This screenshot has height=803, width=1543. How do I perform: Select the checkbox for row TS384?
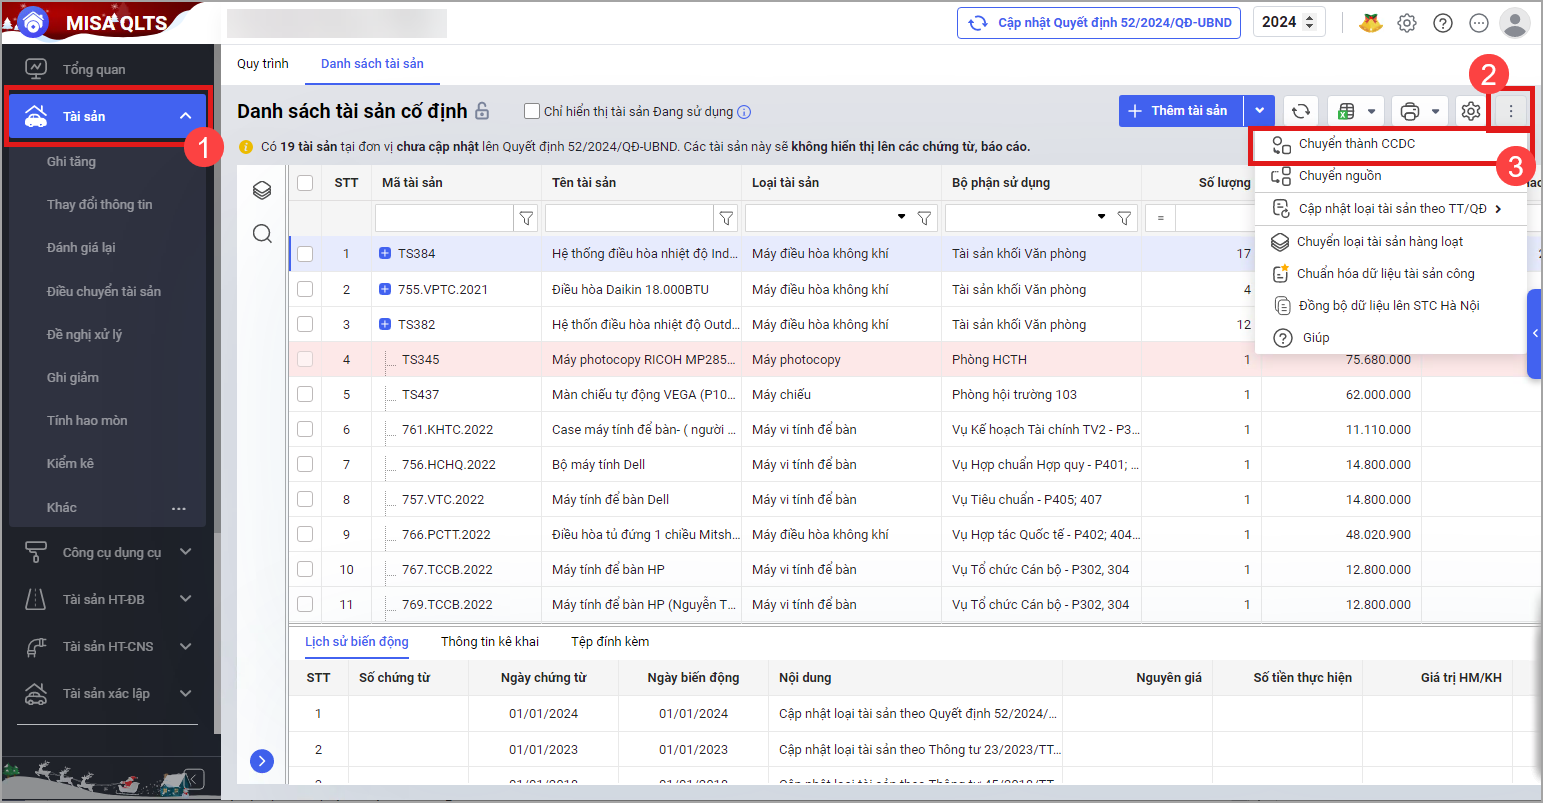[x=305, y=254]
